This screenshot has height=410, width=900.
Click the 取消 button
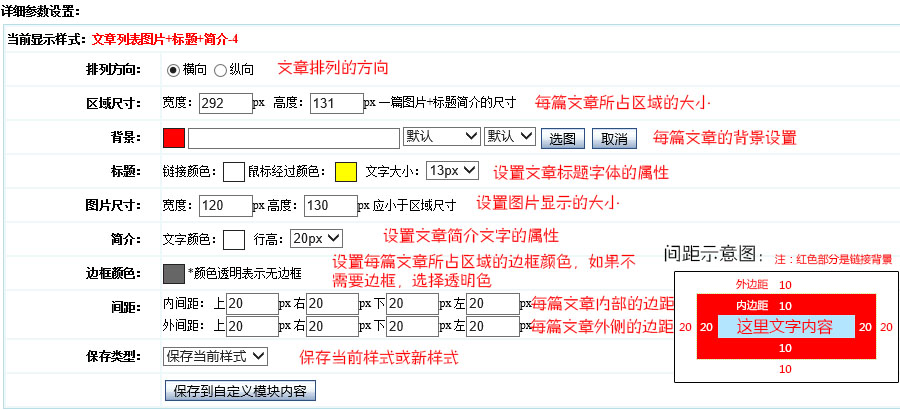click(615, 138)
